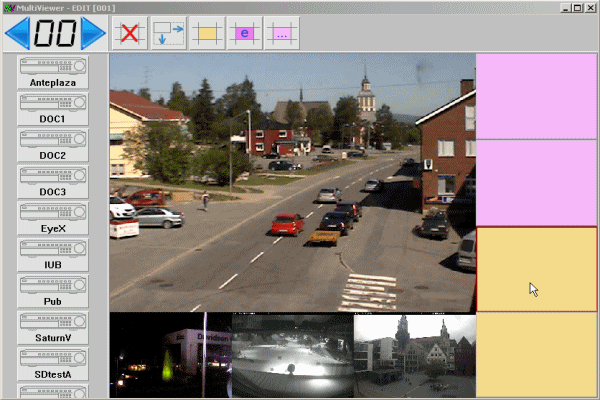Close the MultiViewer window
Image resolution: width=600 pixels, height=400 pixels.
[590, 8]
